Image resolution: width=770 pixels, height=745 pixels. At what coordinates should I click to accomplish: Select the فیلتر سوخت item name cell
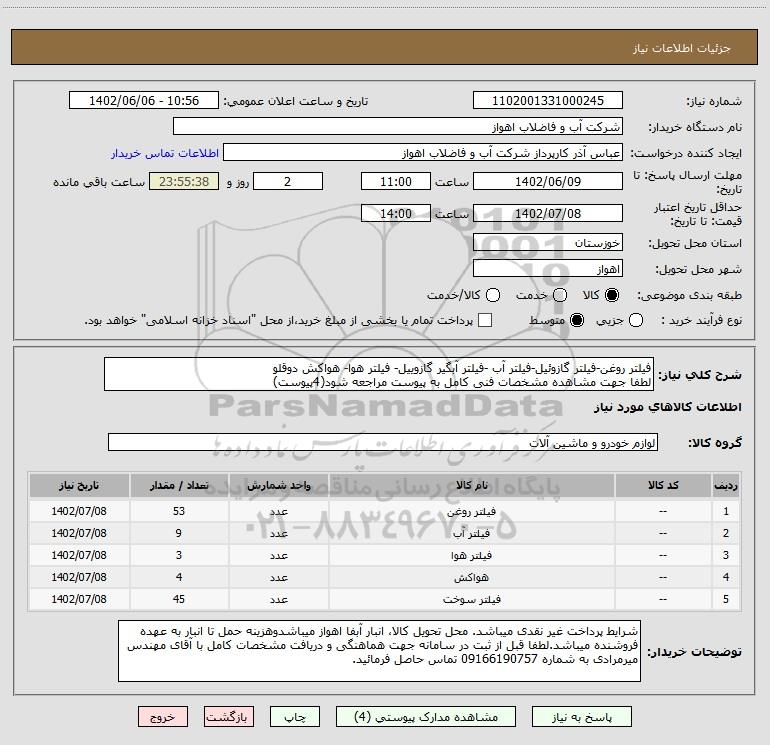pos(471,599)
